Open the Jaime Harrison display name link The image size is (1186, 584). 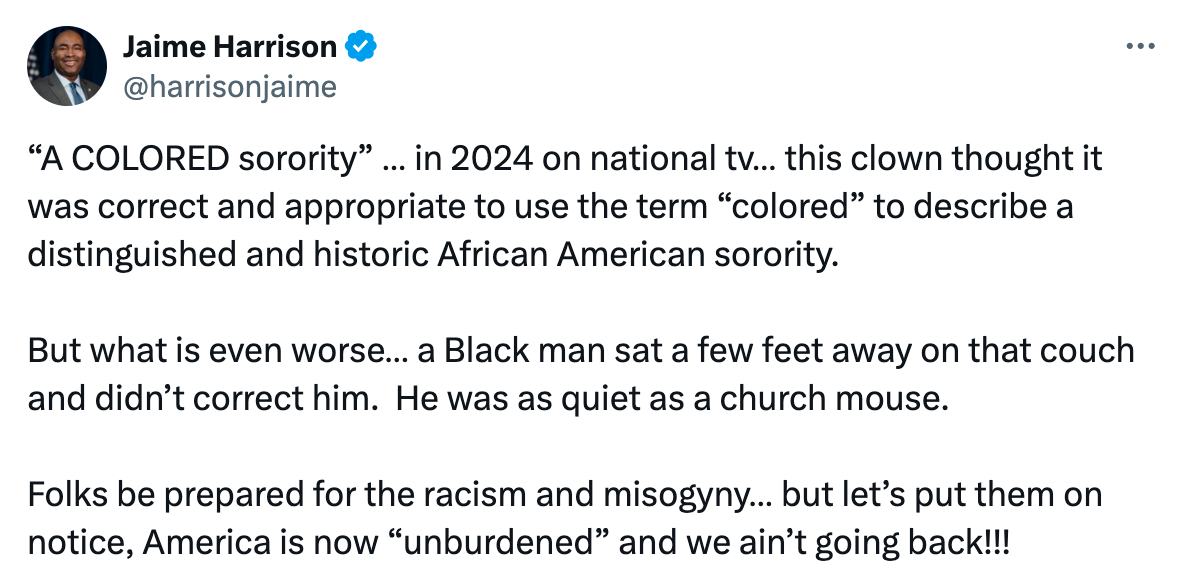coord(230,47)
